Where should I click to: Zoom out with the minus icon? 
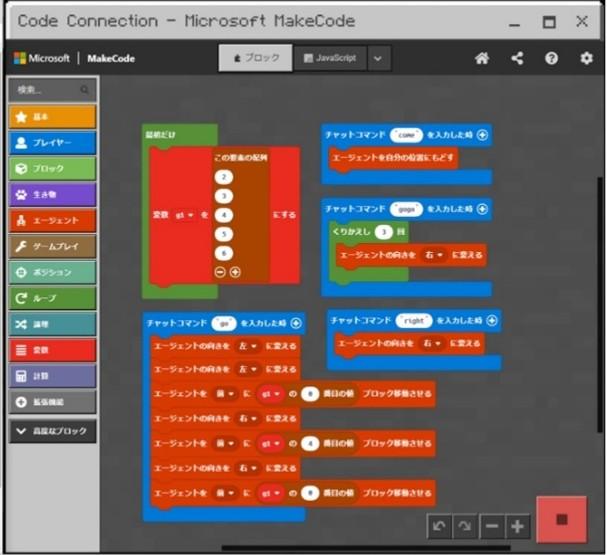point(491,526)
